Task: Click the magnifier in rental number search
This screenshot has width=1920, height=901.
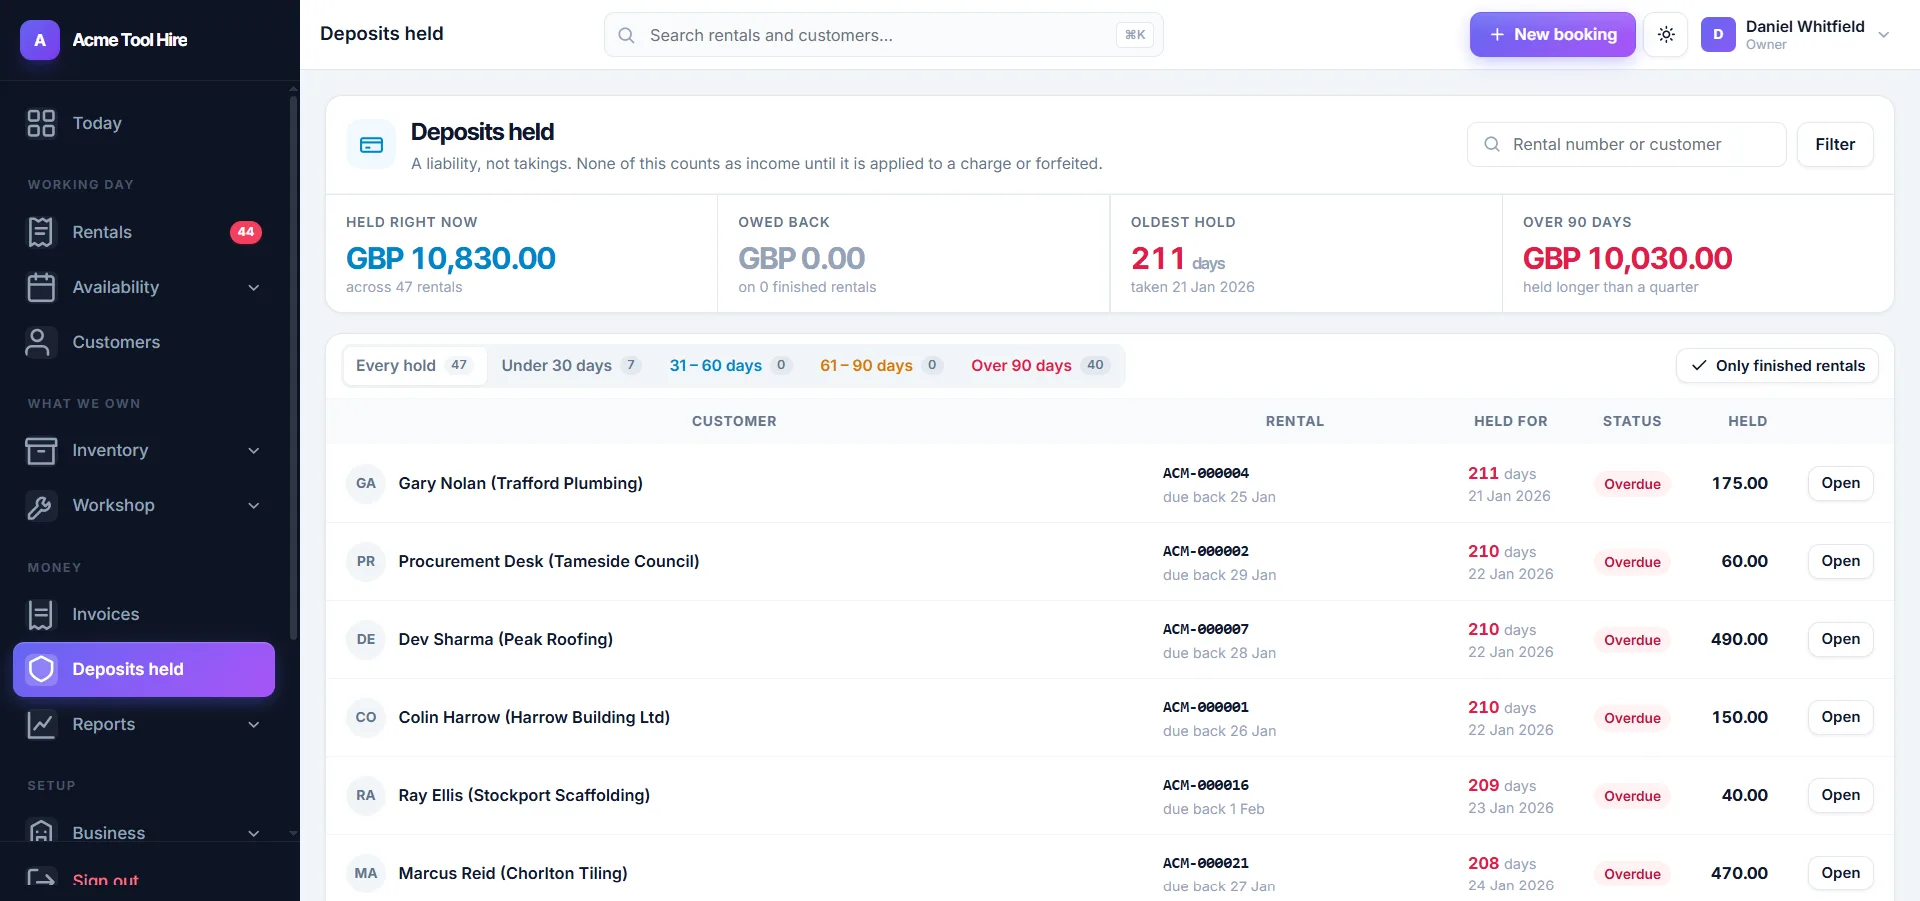Action: tap(1492, 144)
